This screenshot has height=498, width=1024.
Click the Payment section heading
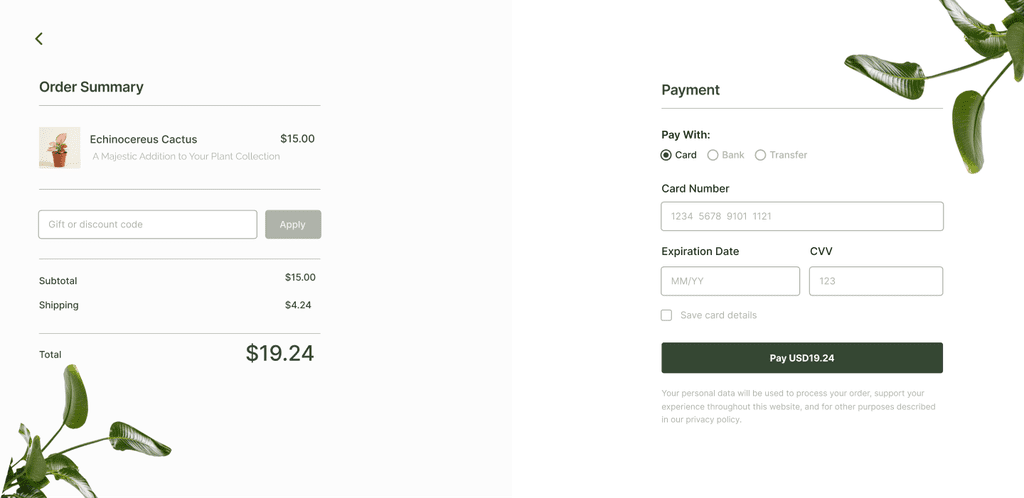(x=690, y=90)
